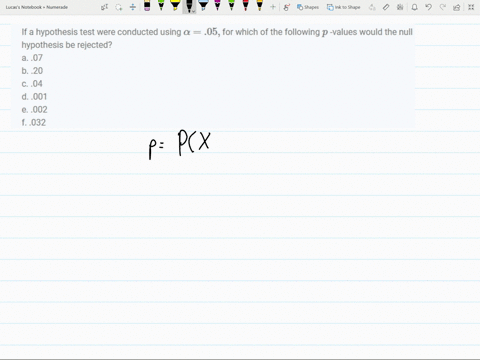
Task: Click option "d. .001" text
Action: click(34, 97)
